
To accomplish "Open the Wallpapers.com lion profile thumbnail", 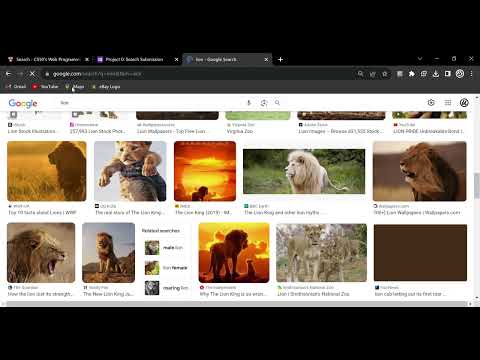I will point(420,171).
